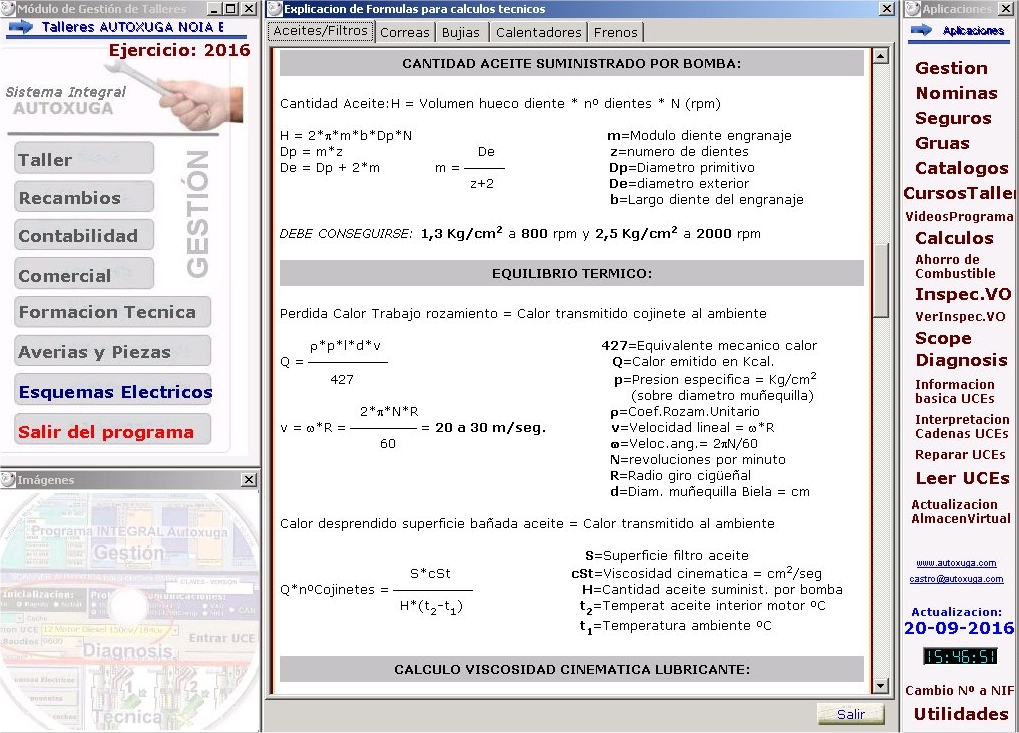Click the Sistema Integral AUTOXUGA logo
The height and width of the screenshot is (733, 1019).
pos(65,100)
